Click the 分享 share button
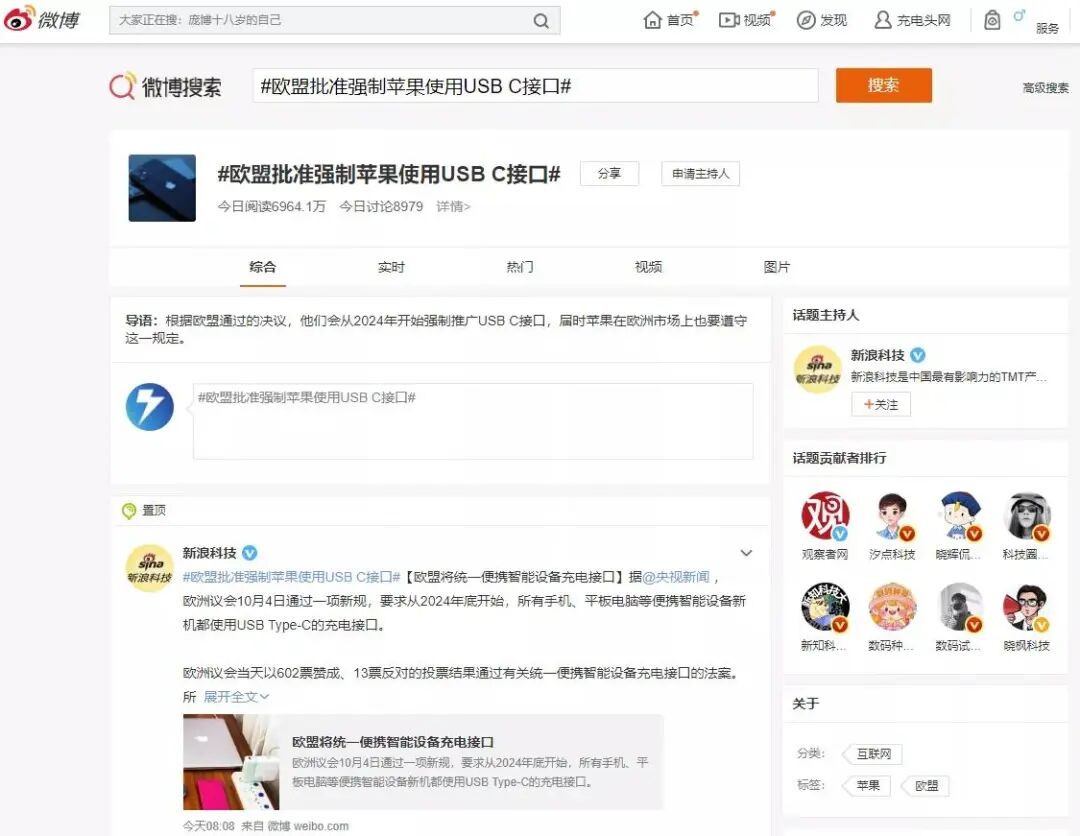The height and width of the screenshot is (836, 1080). (x=609, y=174)
